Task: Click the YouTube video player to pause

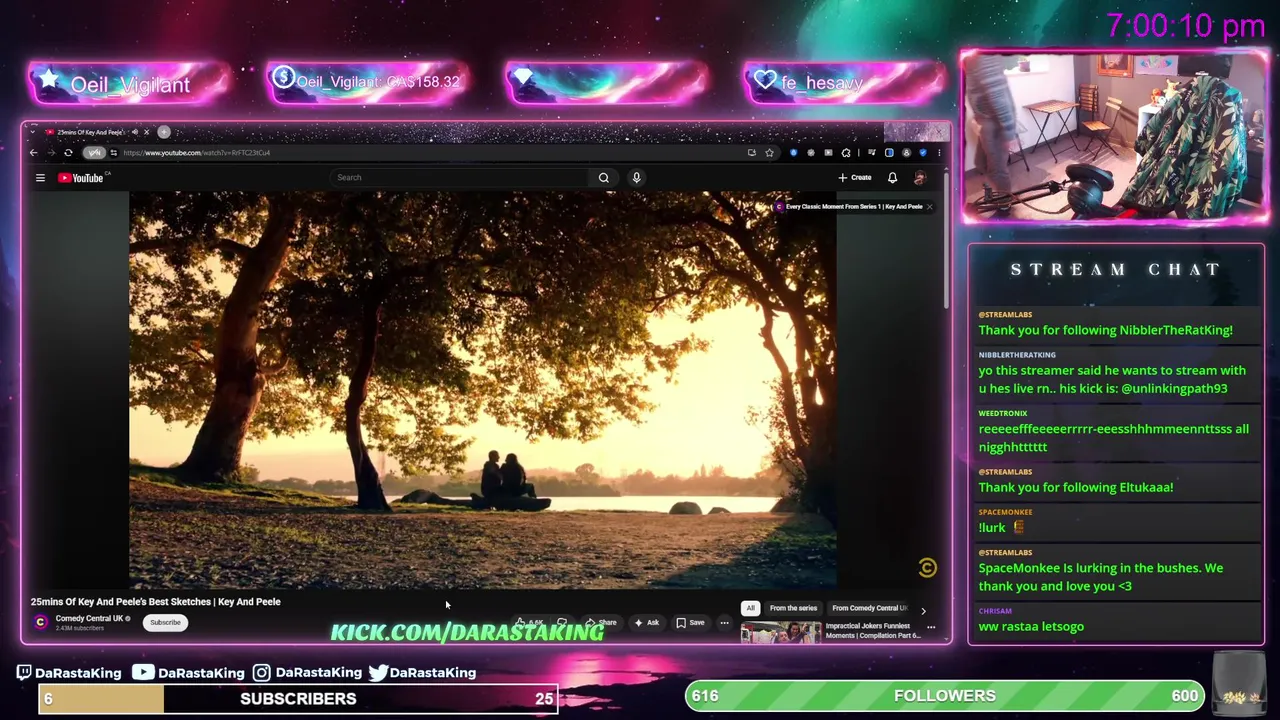Action: click(482, 390)
